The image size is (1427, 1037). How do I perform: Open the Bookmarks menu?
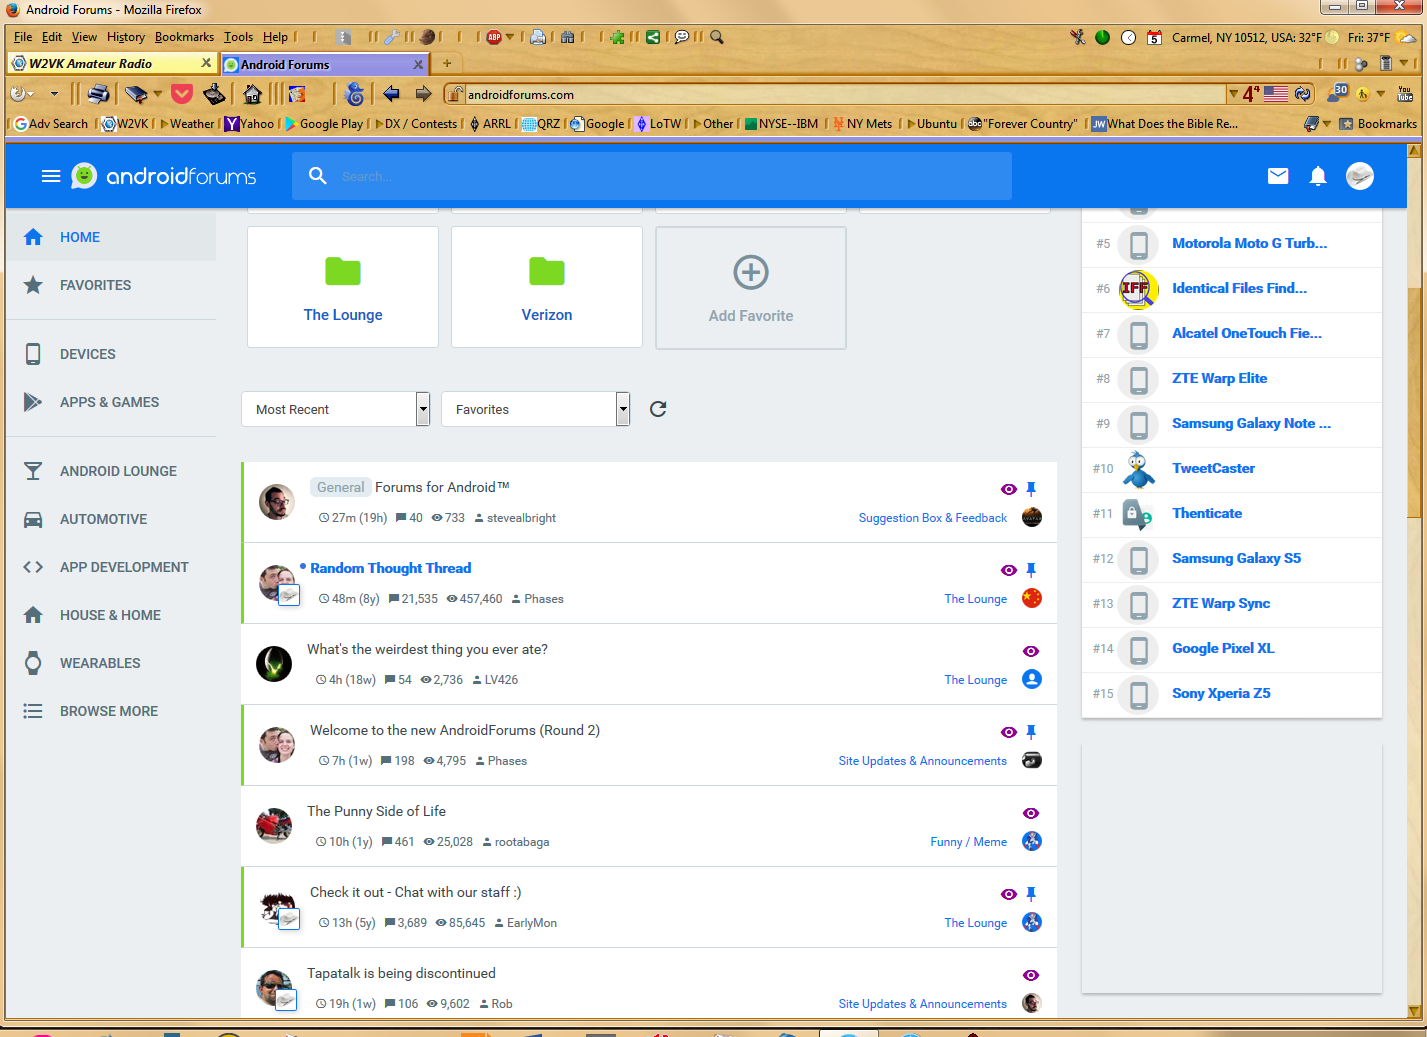tap(184, 37)
